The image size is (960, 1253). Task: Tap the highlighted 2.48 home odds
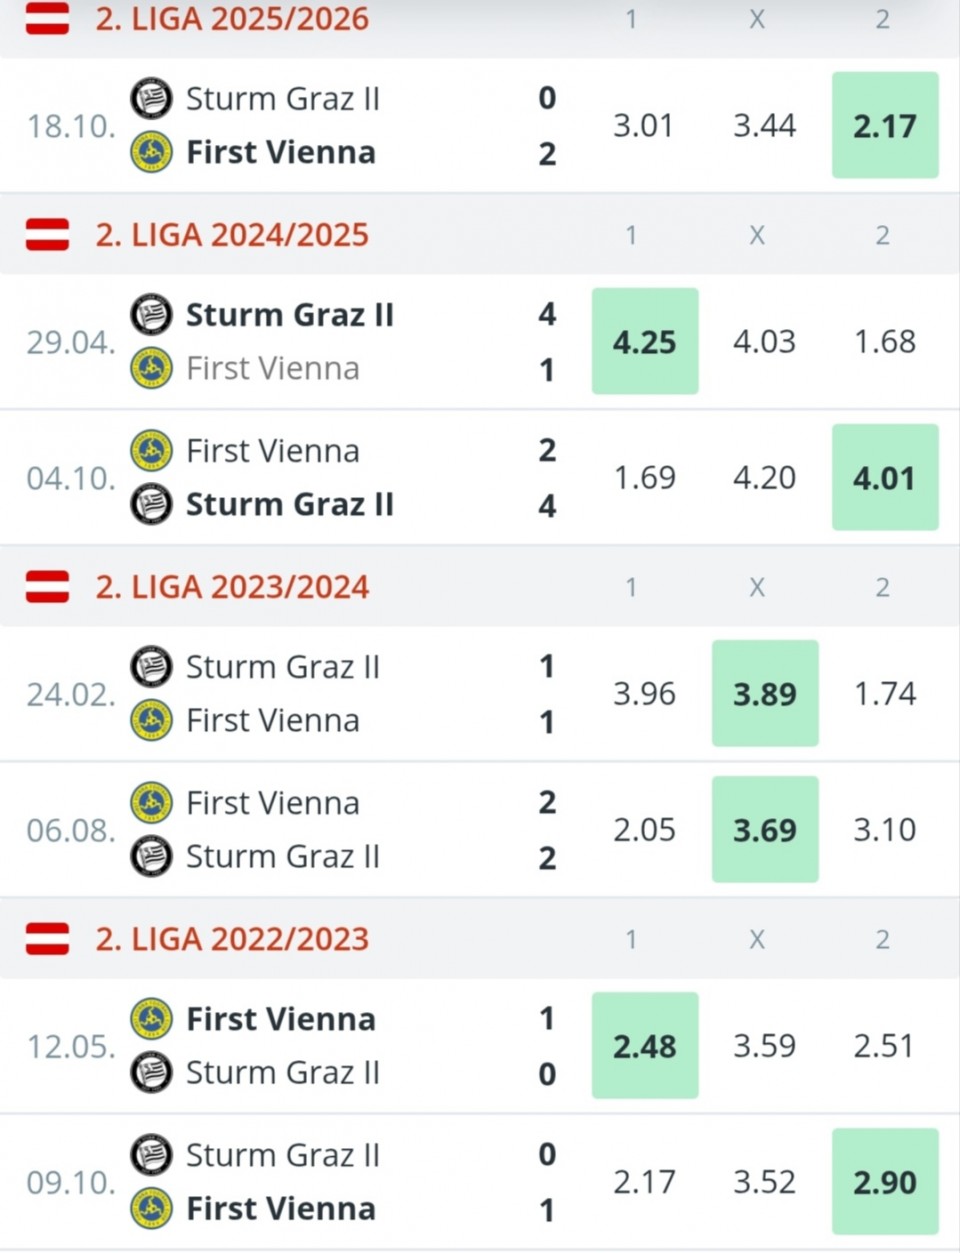645,1046
